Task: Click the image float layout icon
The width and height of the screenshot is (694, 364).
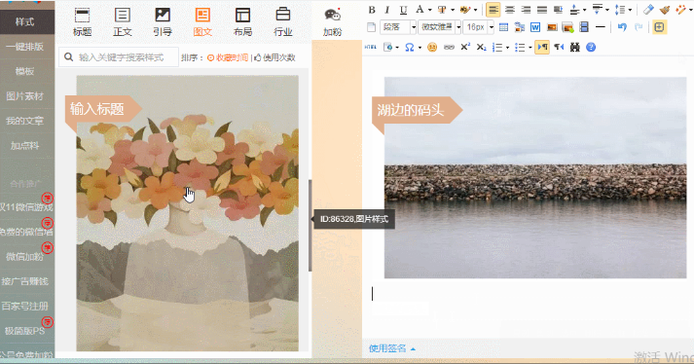Action: (x=519, y=27)
